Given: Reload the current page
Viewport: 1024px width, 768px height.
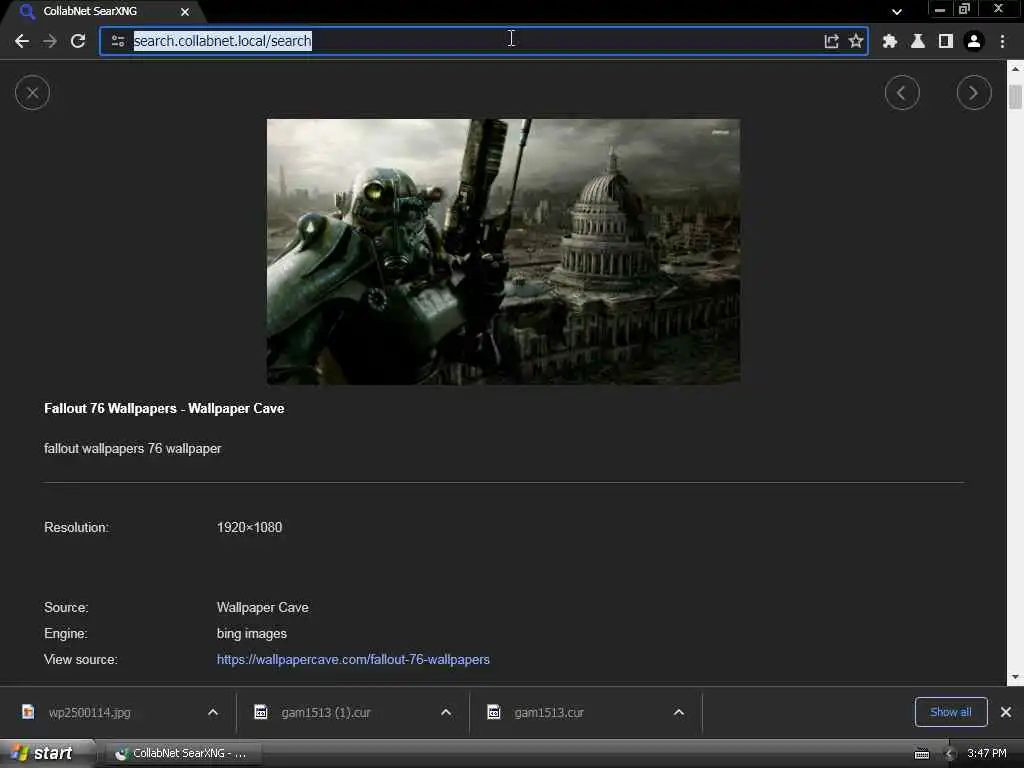Looking at the screenshot, I should point(78,41).
